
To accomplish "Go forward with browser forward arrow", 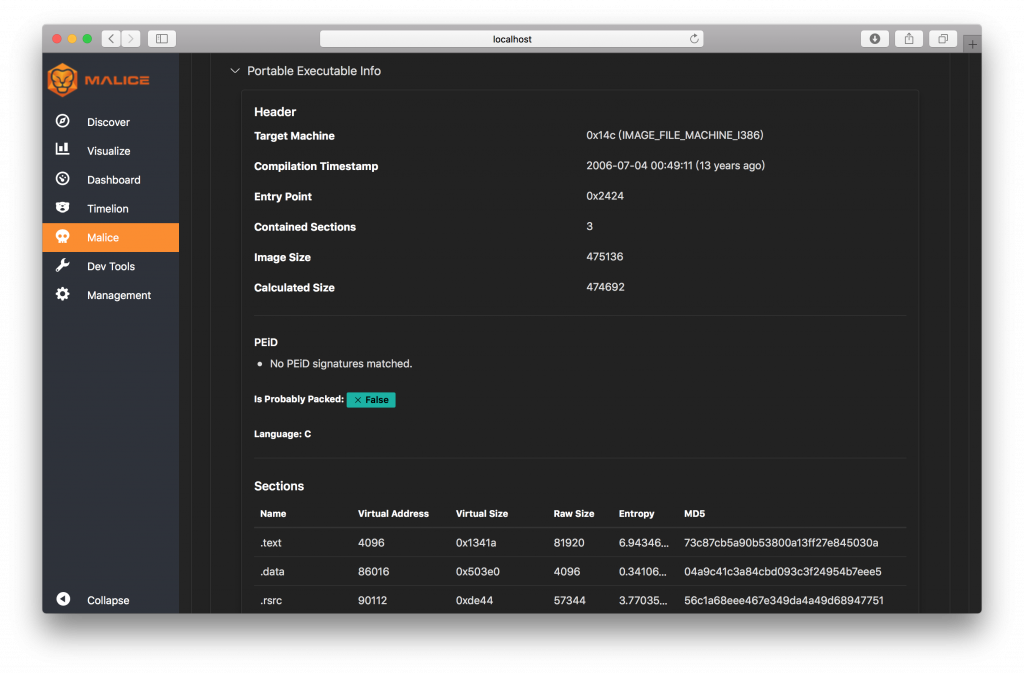I will click(x=131, y=39).
